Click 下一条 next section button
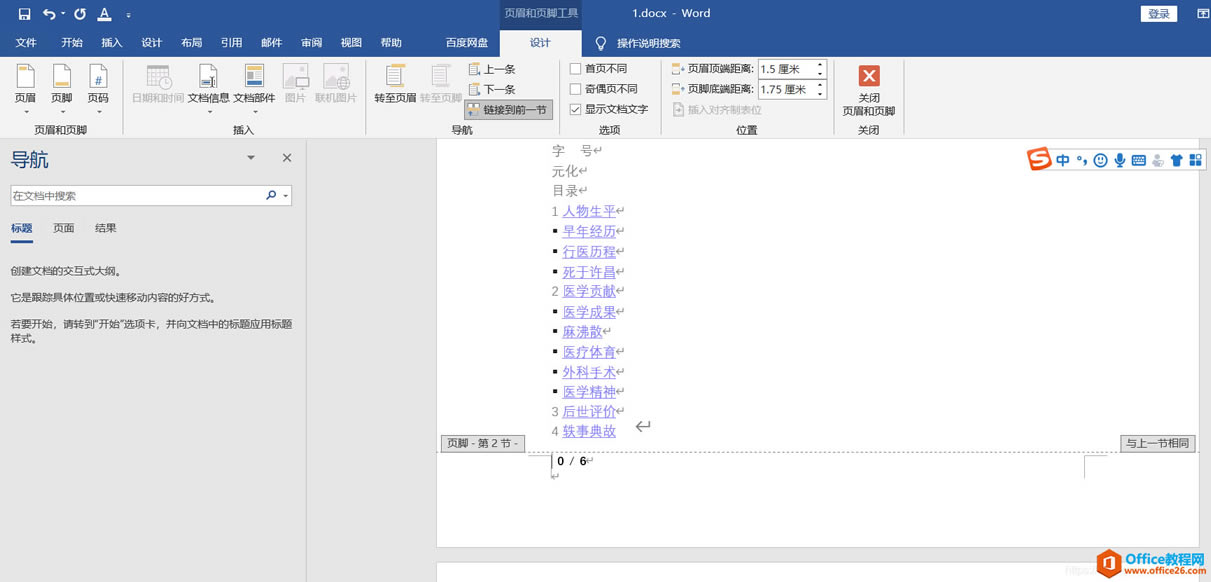 tap(492, 89)
